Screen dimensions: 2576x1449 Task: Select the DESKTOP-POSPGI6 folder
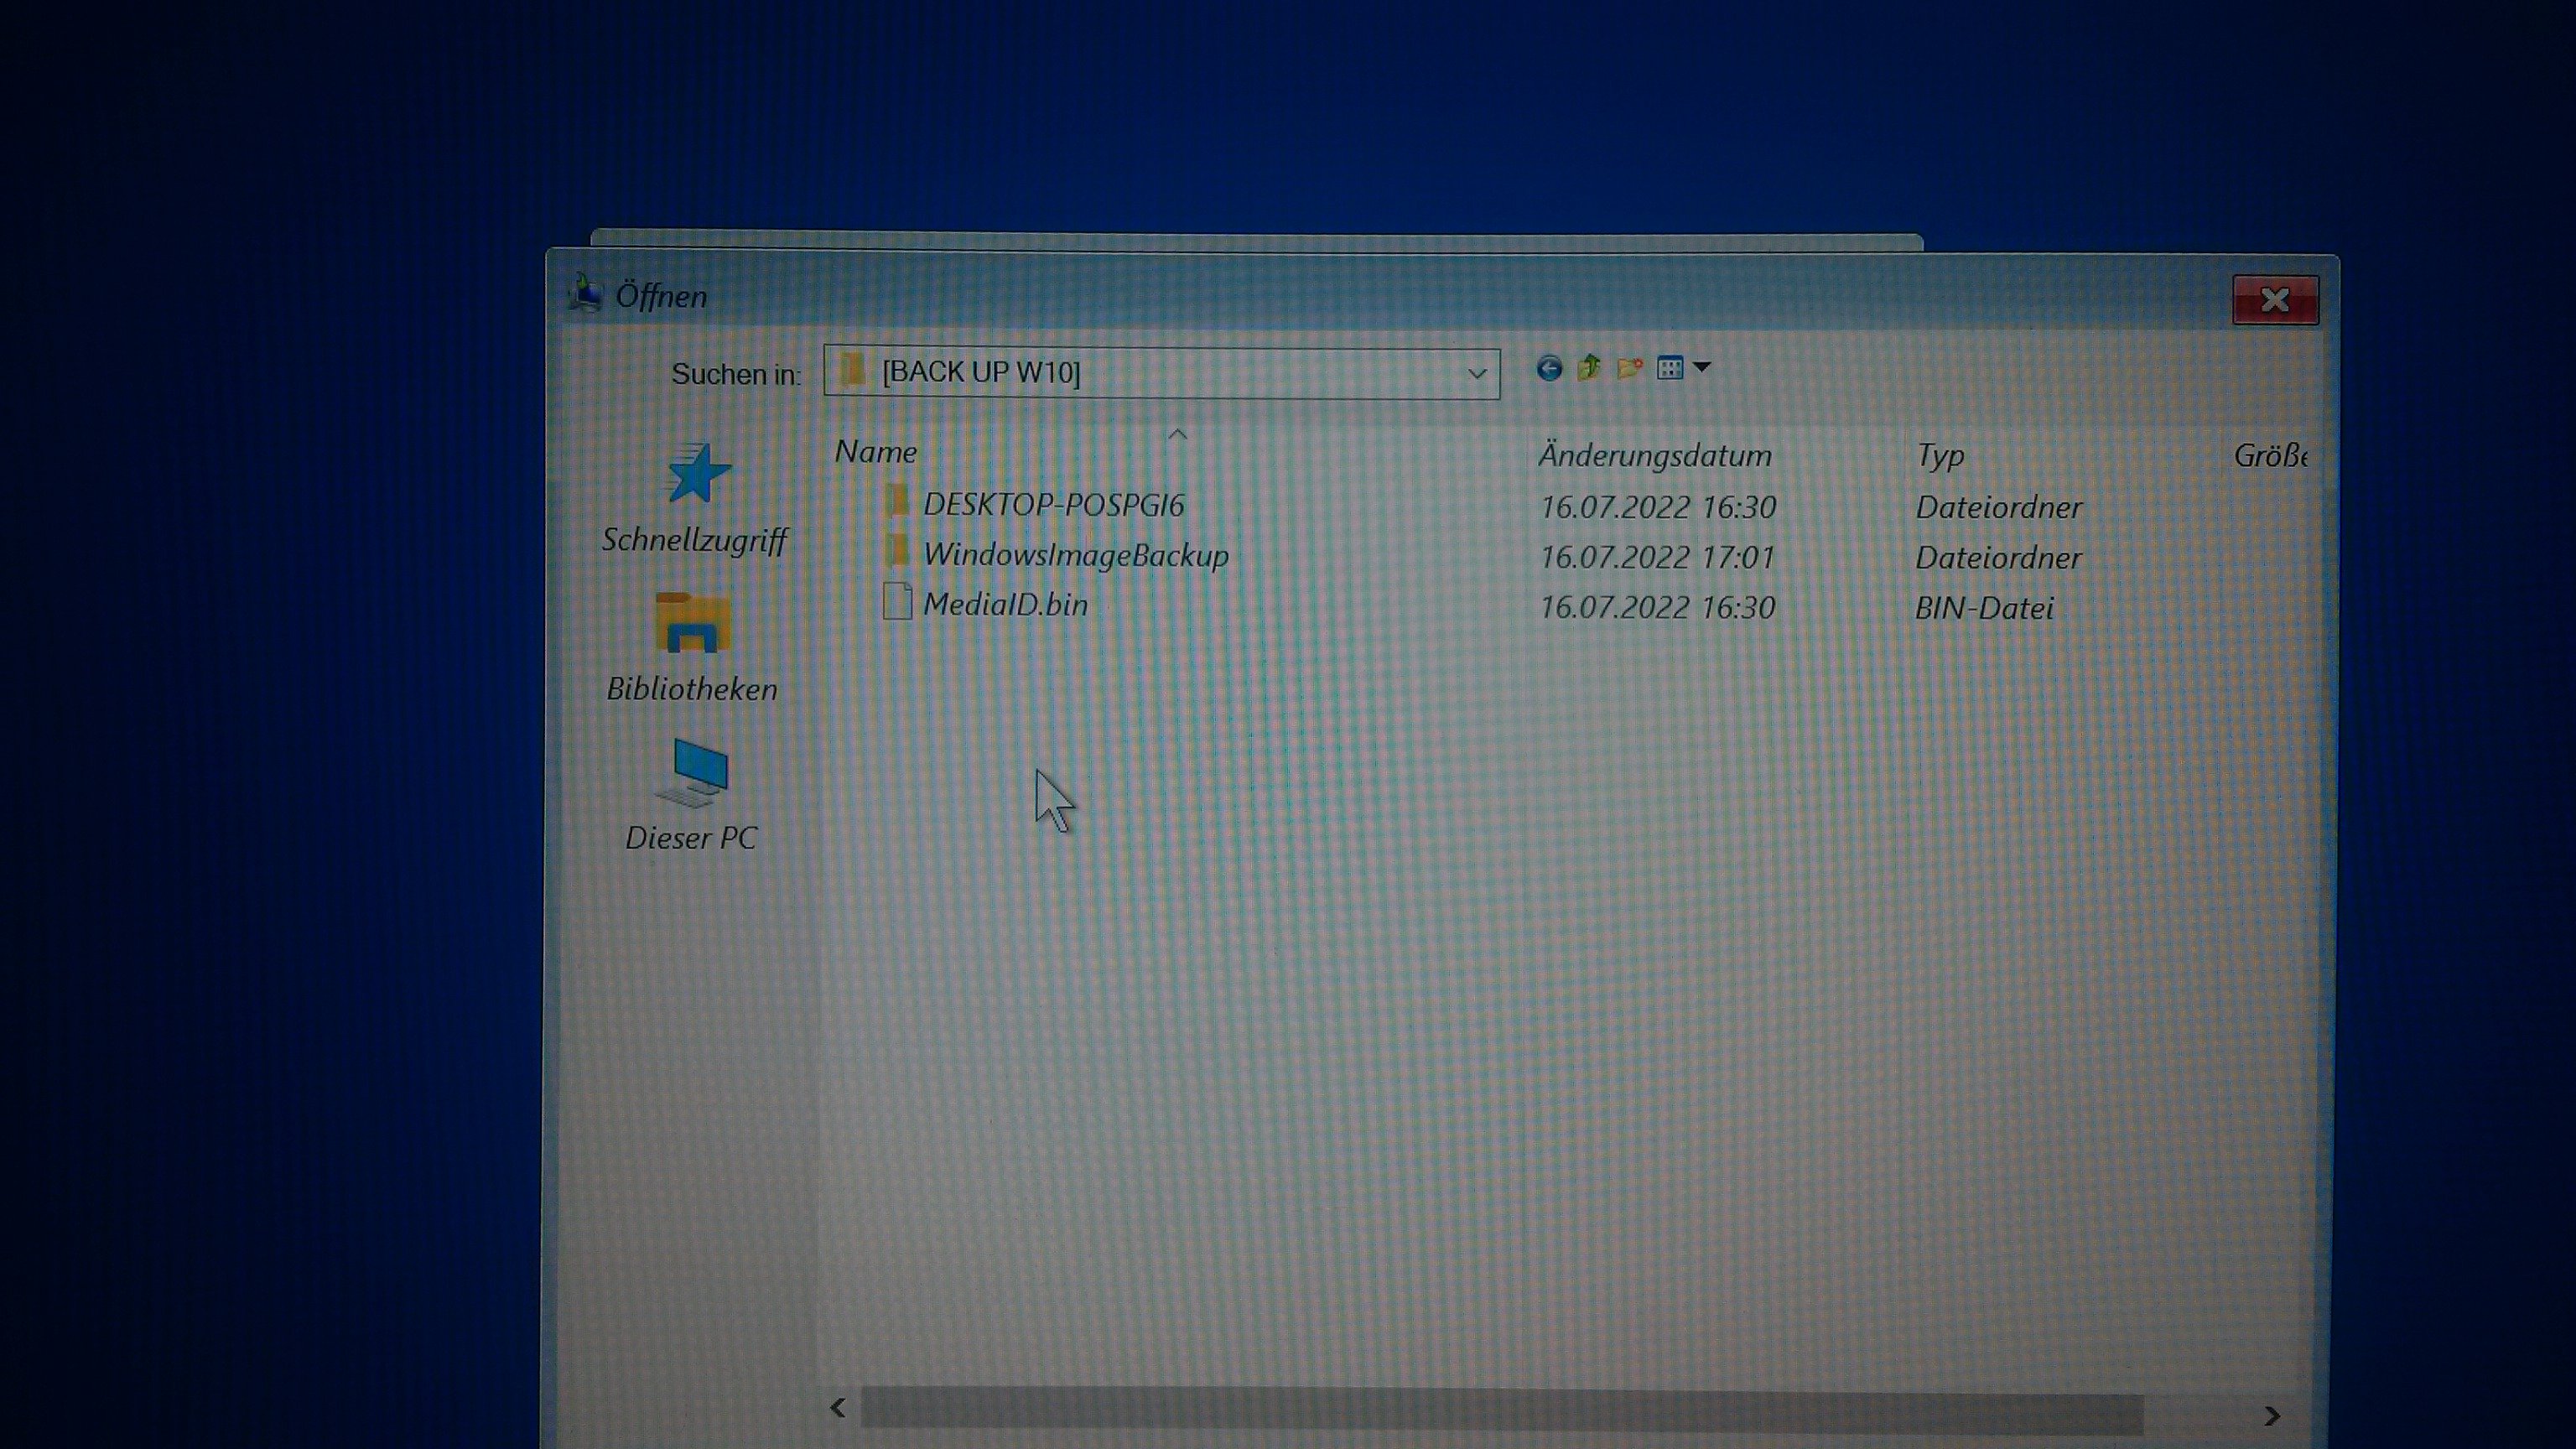[x=1052, y=505]
